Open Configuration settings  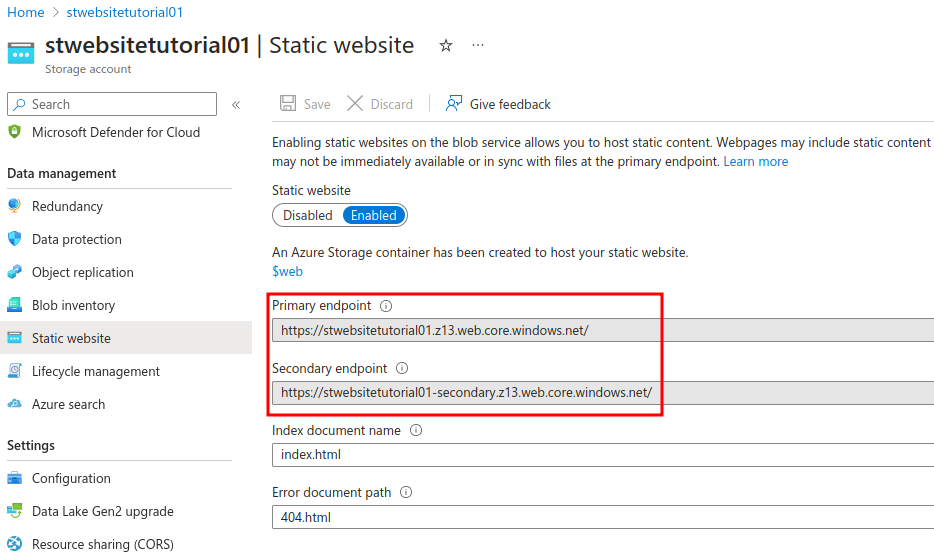click(x=71, y=478)
